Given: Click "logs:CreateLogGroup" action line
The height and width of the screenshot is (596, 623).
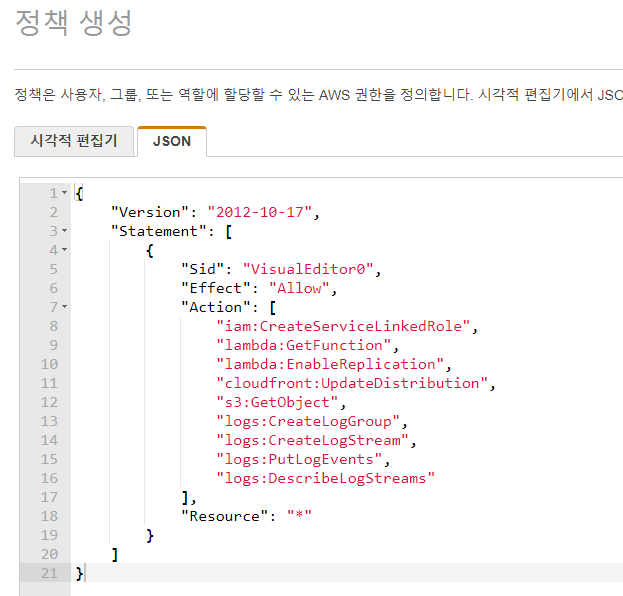Looking at the screenshot, I should 308,421.
